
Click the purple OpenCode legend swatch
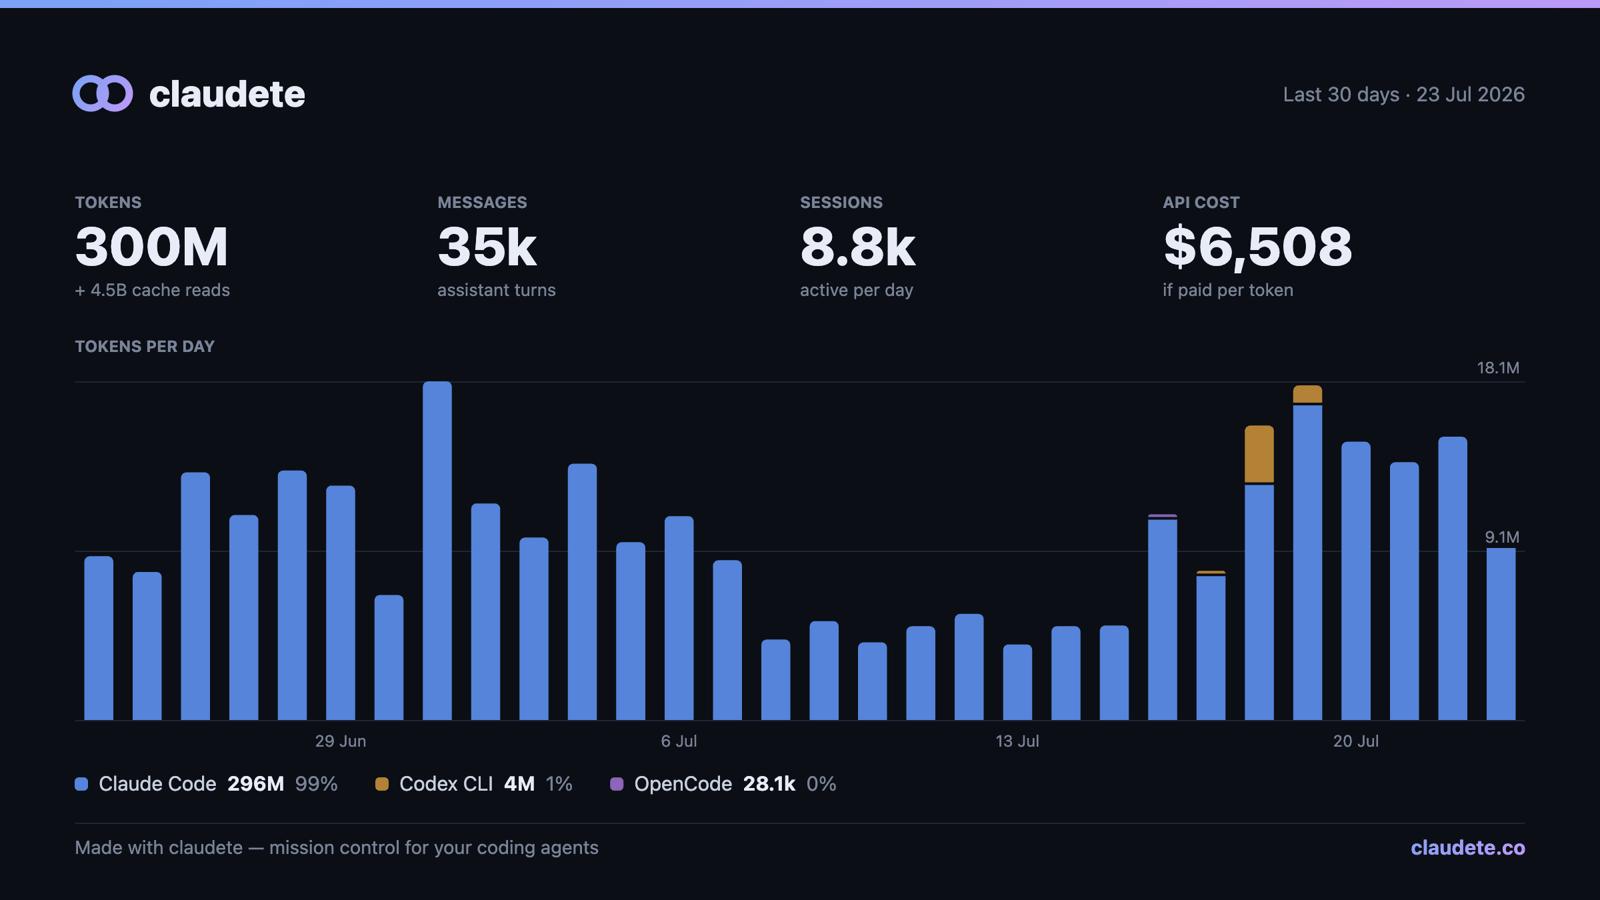(617, 784)
